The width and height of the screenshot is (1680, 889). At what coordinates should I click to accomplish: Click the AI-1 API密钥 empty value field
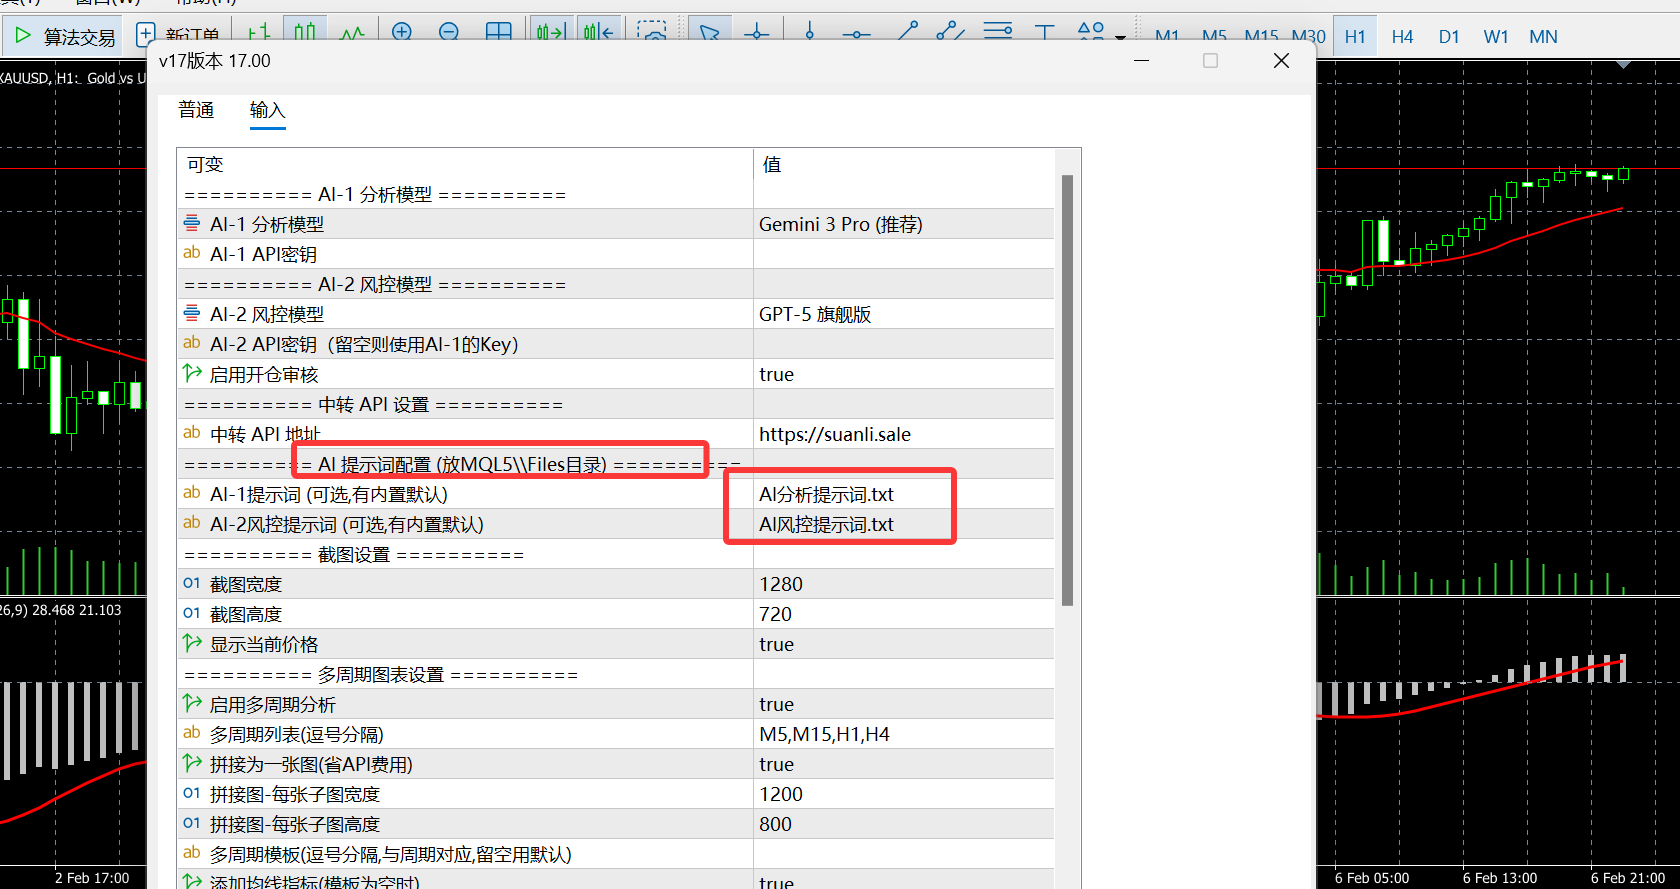pos(904,254)
